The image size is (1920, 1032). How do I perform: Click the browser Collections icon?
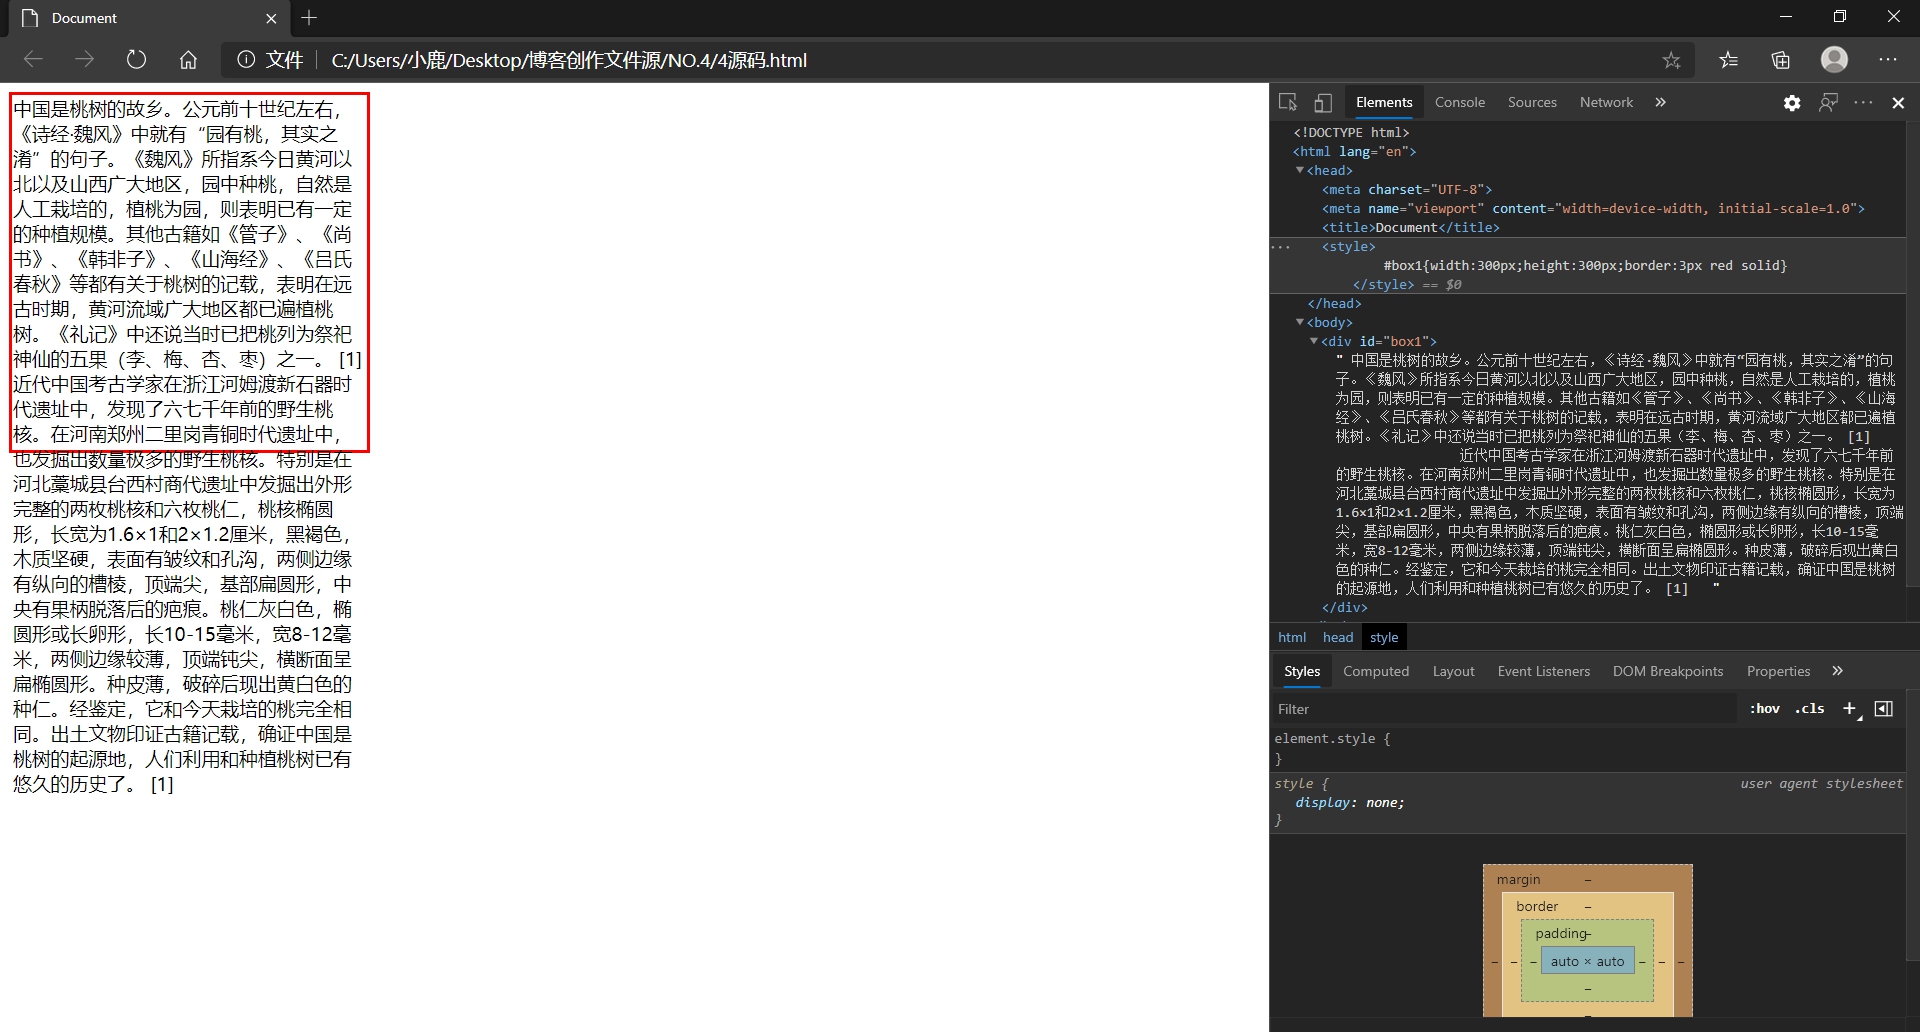(x=1780, y=59)
